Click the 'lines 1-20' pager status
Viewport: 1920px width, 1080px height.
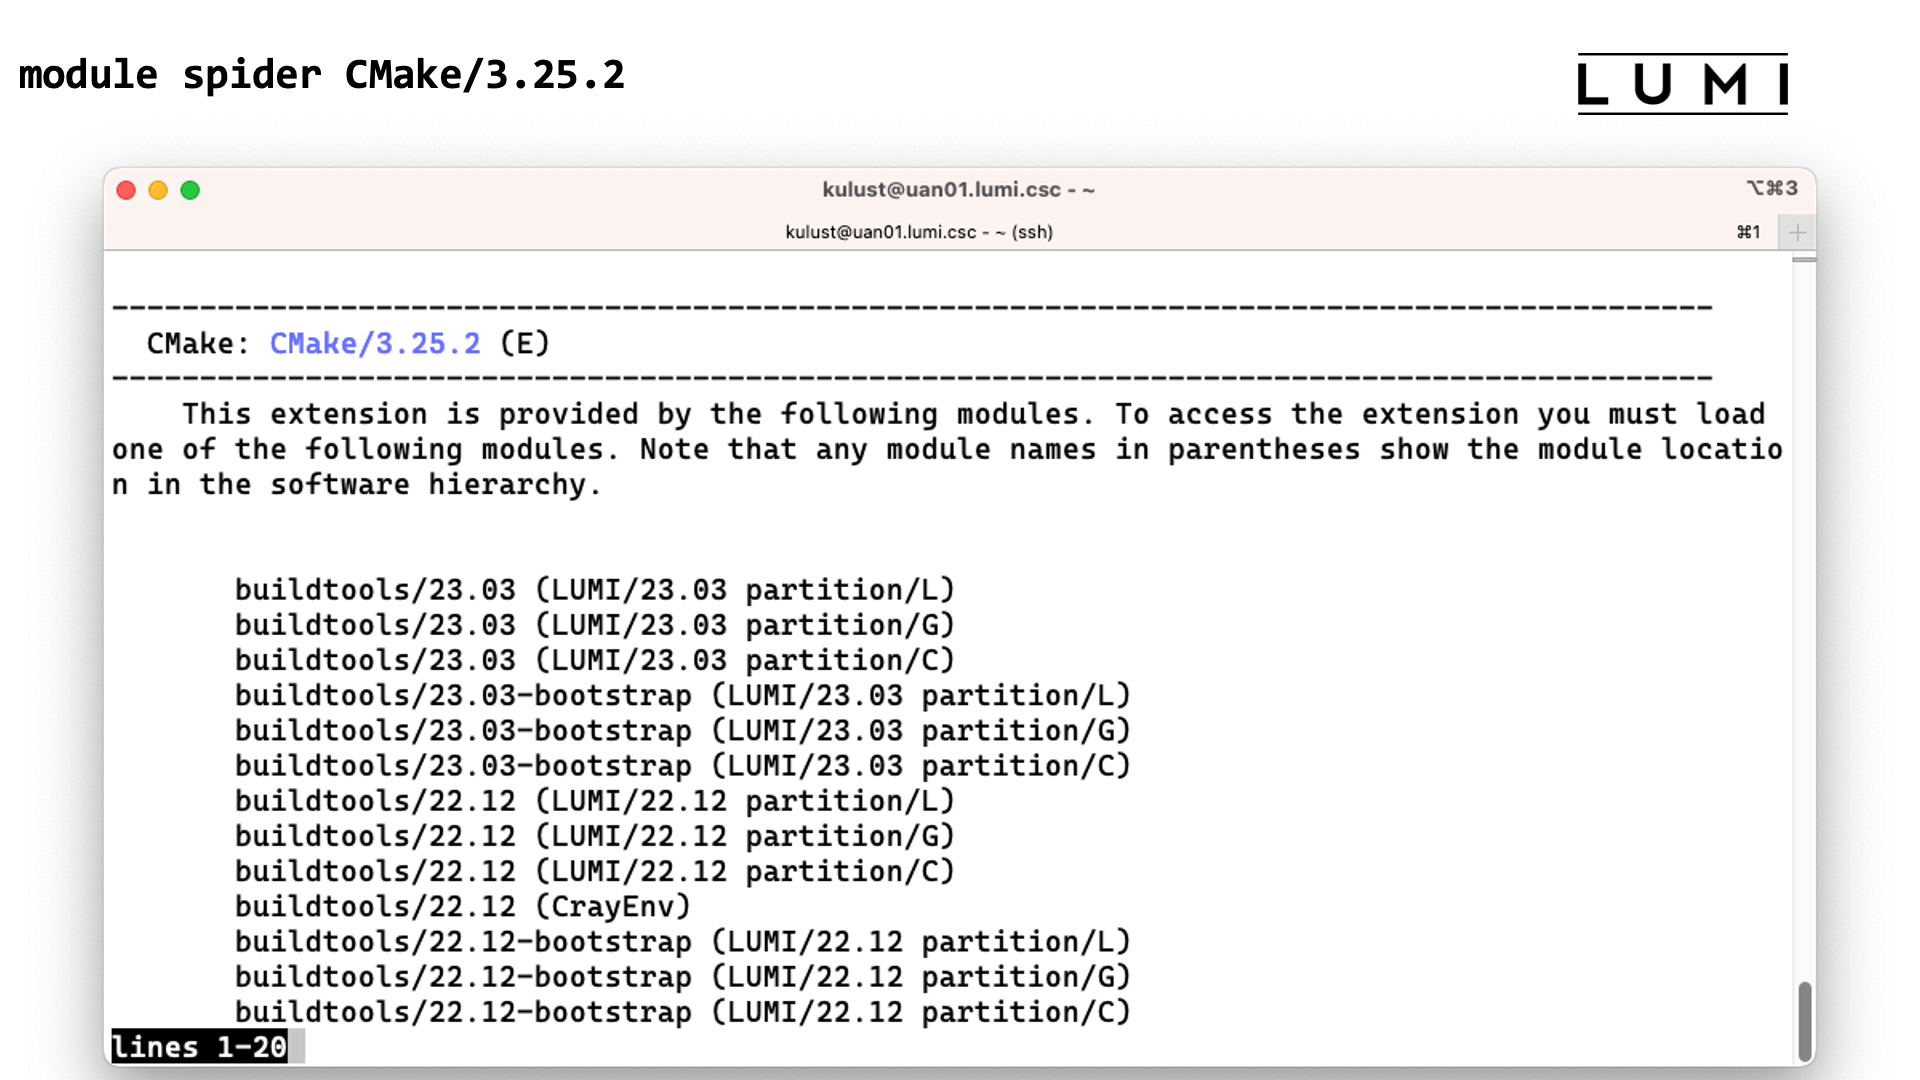point(199,1047)
